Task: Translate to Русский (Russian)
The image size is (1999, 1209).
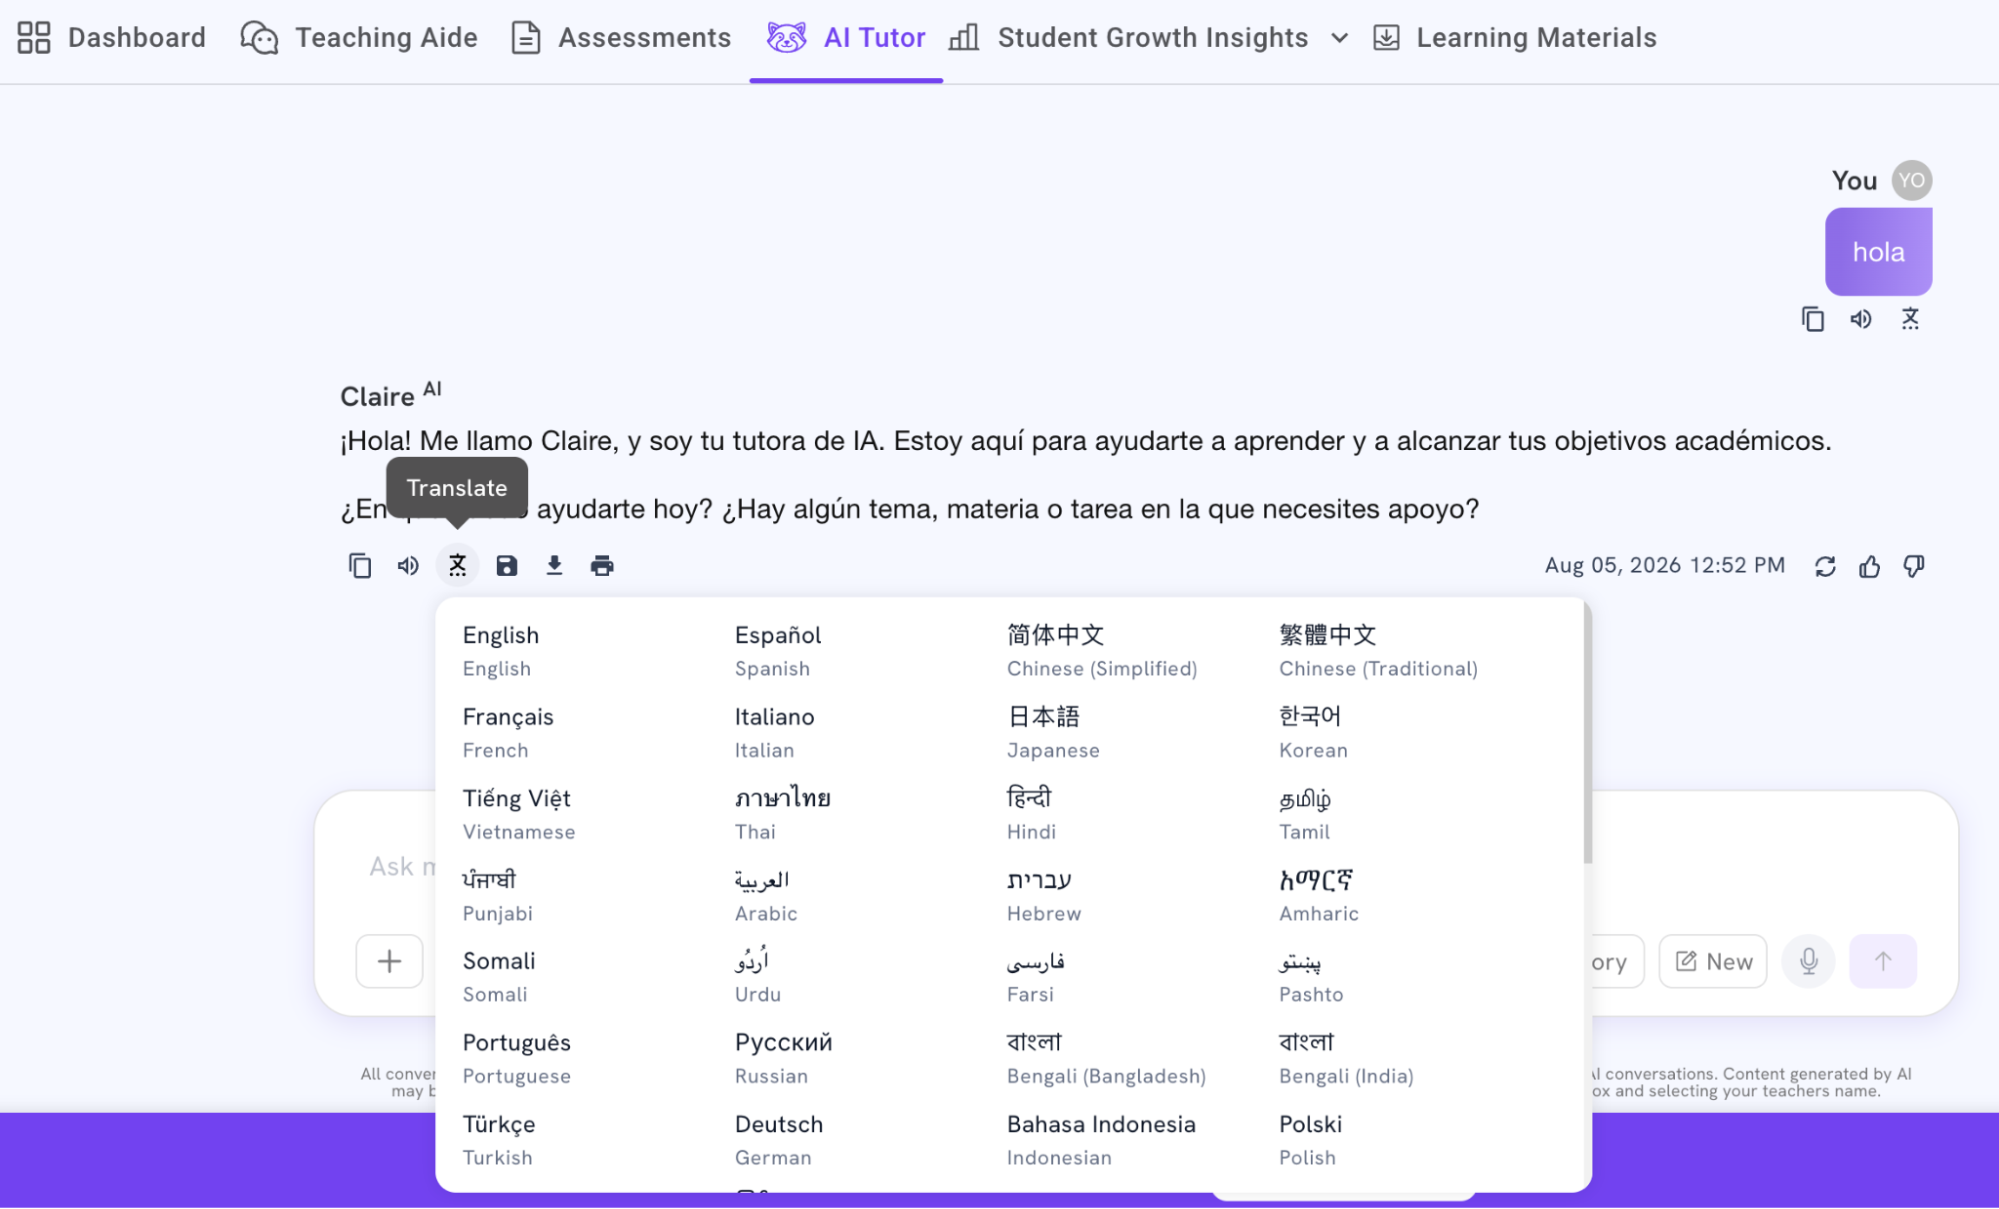Action: coord(784,1059)
